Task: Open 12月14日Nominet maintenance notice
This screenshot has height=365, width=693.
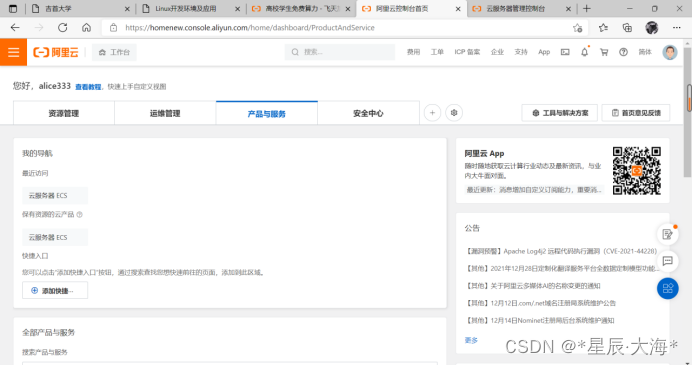Action: [539, 320]
